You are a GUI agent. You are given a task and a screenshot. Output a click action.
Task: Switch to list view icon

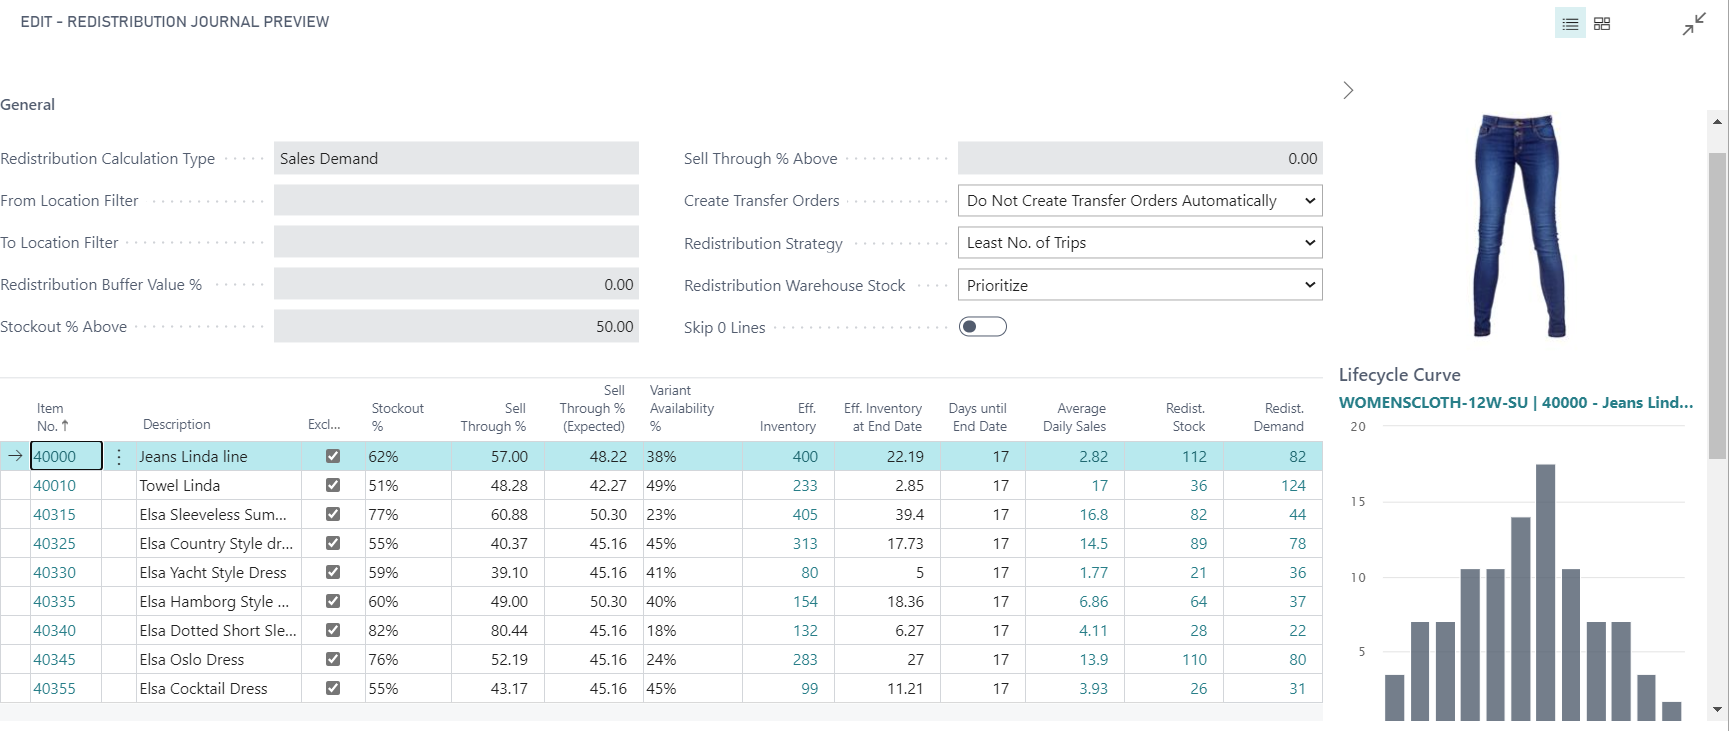click(x=1570, y=24)
